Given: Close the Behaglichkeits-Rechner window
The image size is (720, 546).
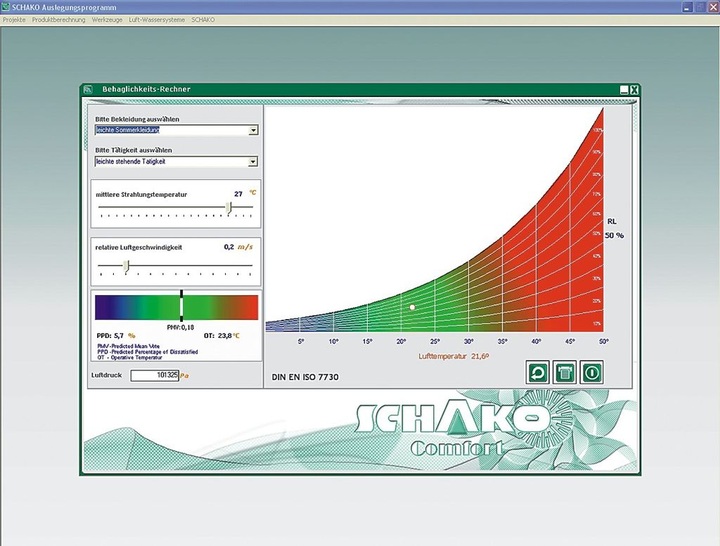Looking at the screenshot, I should click(633, 90).
